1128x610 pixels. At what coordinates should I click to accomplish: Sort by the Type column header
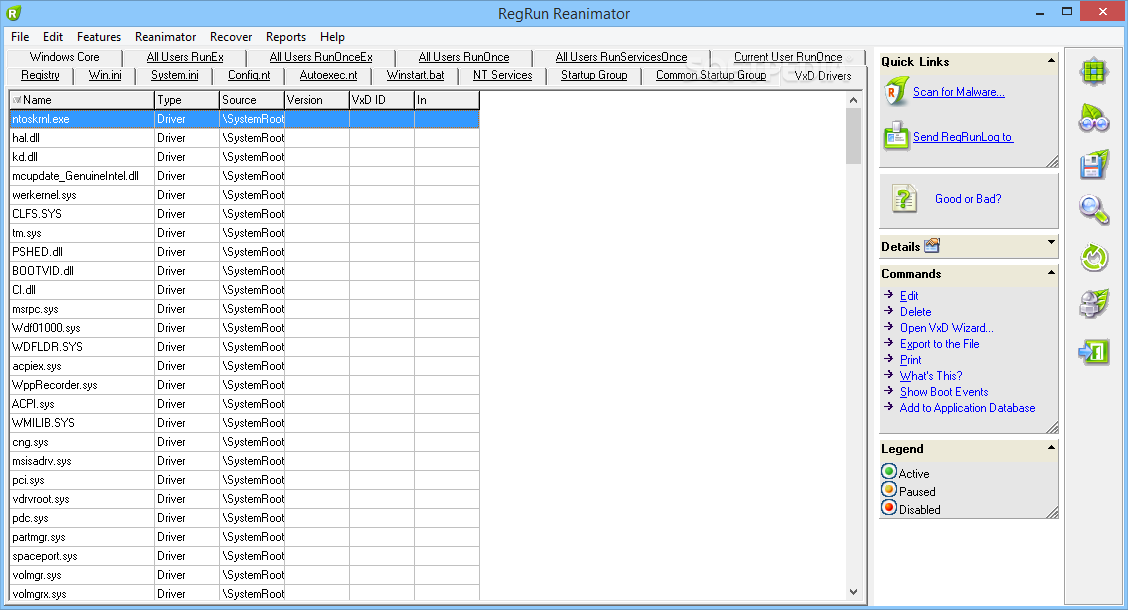click(187, 100)
